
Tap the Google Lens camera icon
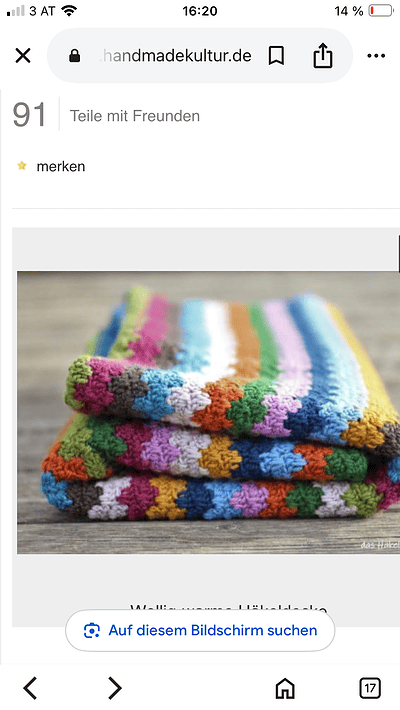92,630
